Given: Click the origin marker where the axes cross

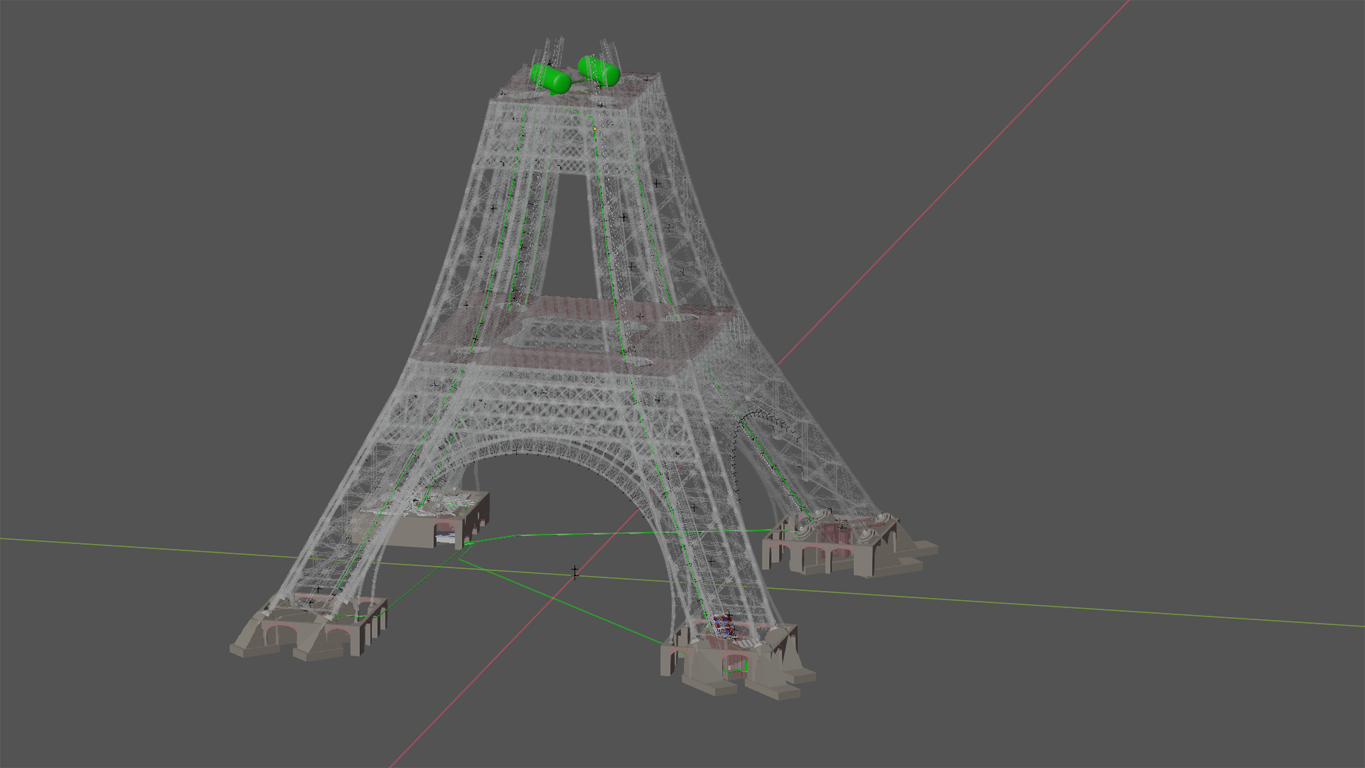Looking at the screenshot, I should coord(574,572).
